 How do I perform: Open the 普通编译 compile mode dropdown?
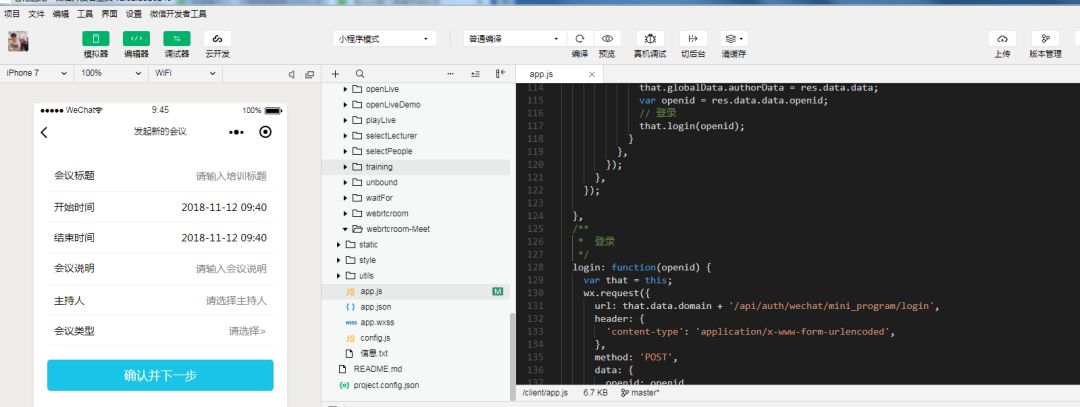(x=514, y=39)
